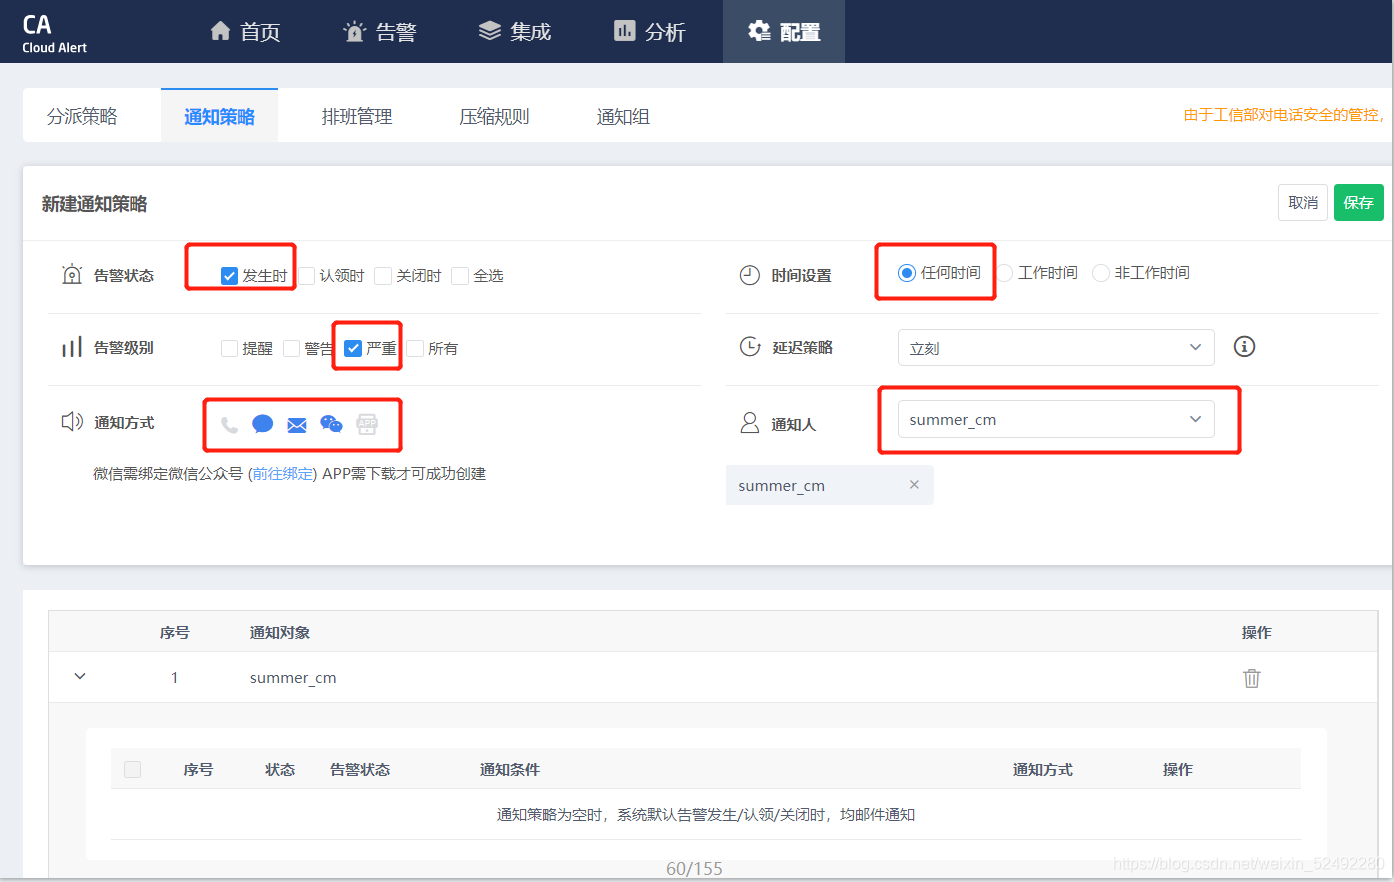The image size is (1394, 882).
Task: Select the SMS chat bubble notification icon
Action: tap(263, 424)
